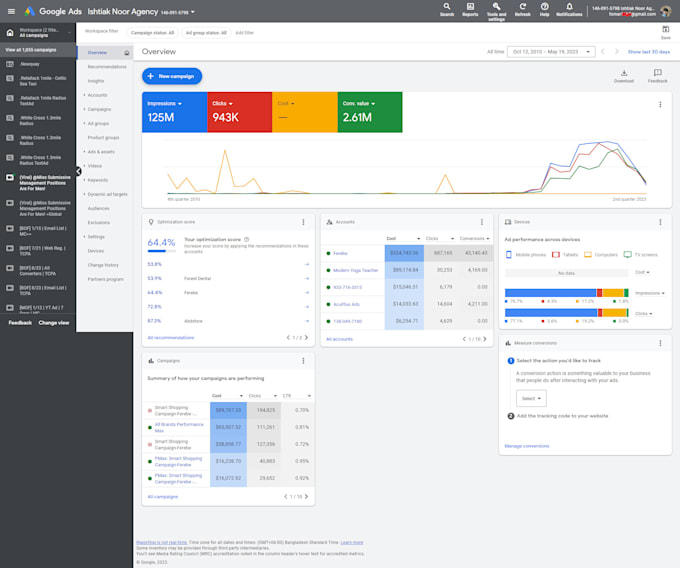The image size is (680, 568).
Task: Open Devices card three-dot menu
Action: point(660,222)
